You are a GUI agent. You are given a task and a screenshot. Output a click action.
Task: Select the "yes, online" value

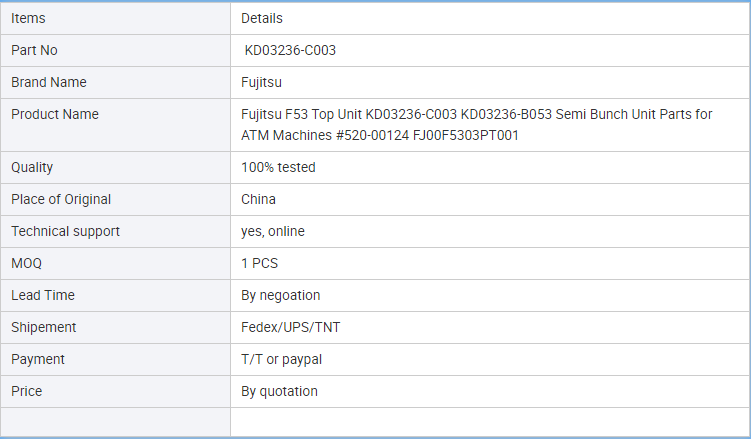273,231
